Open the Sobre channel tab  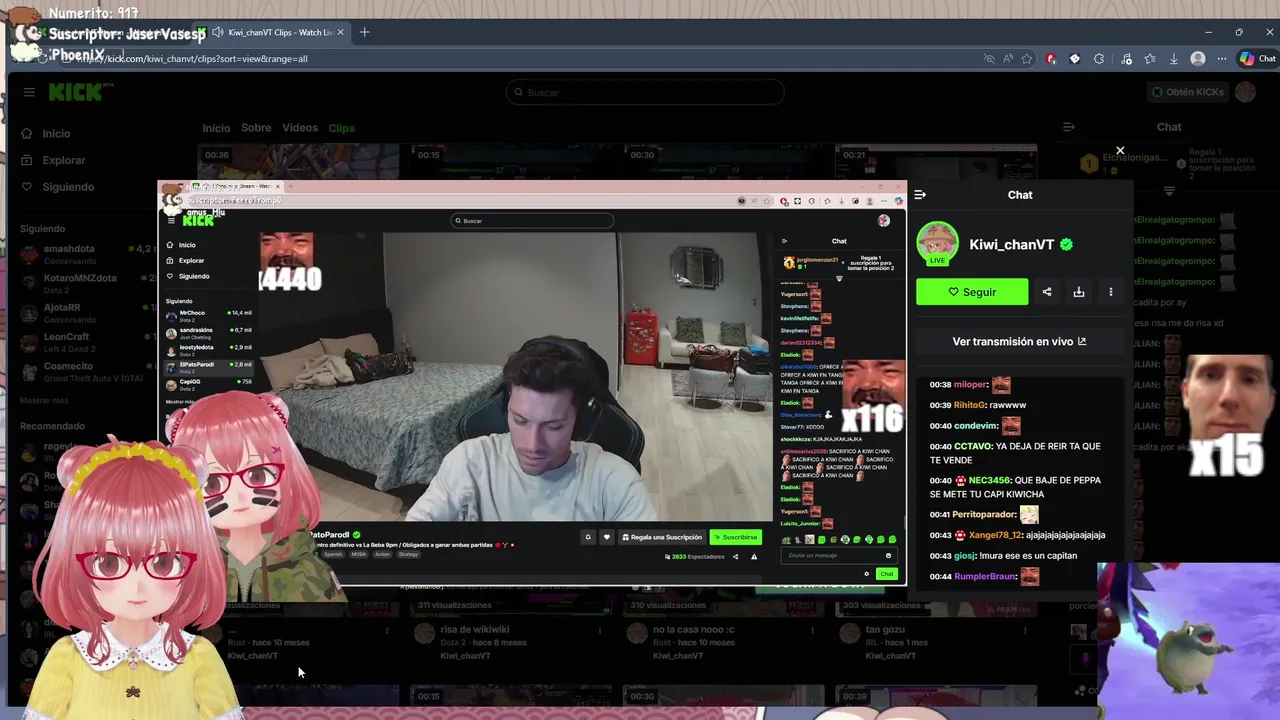coord(256,128)
